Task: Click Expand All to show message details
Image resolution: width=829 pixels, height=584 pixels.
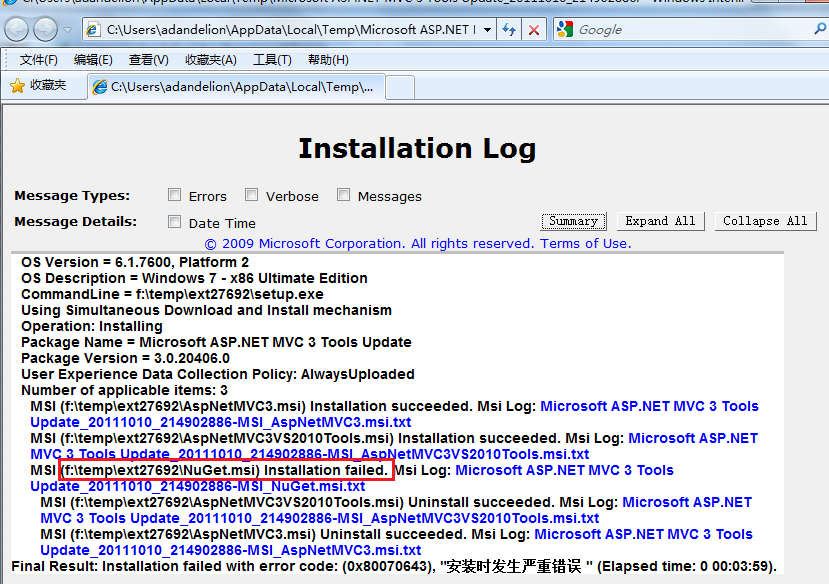Action: pos(660,220)
